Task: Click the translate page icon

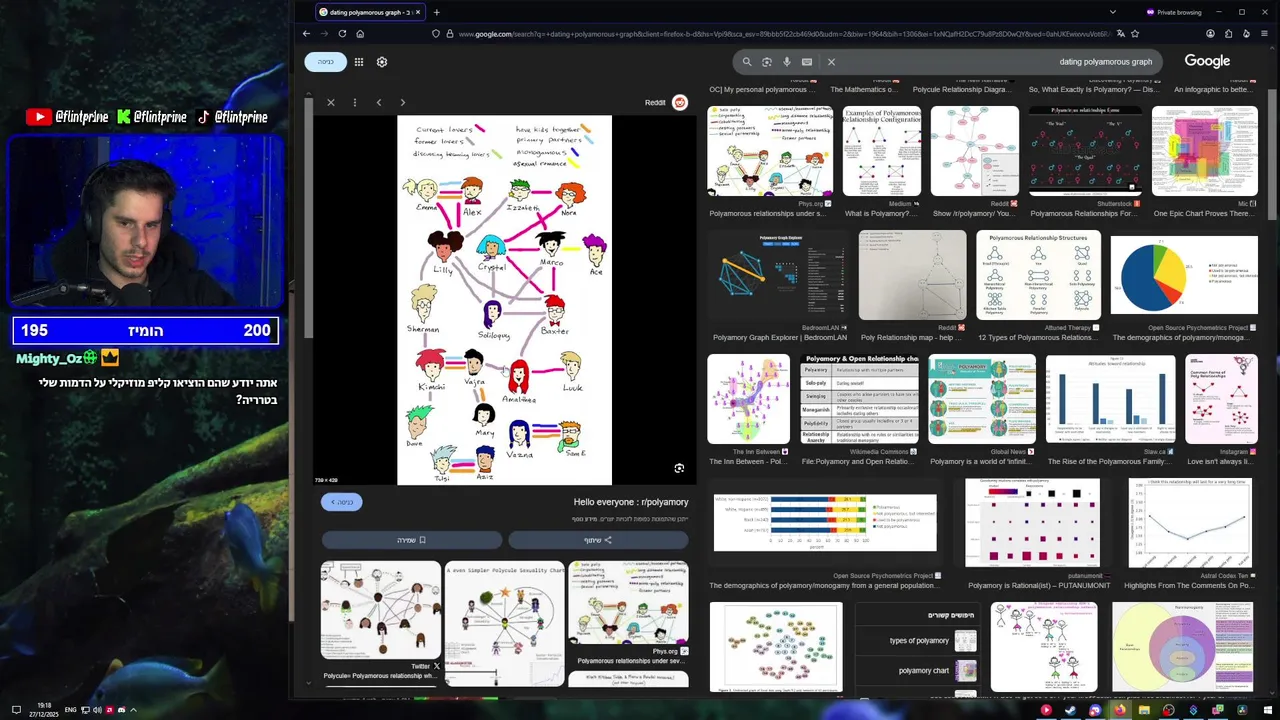Action: [1120, 33]
